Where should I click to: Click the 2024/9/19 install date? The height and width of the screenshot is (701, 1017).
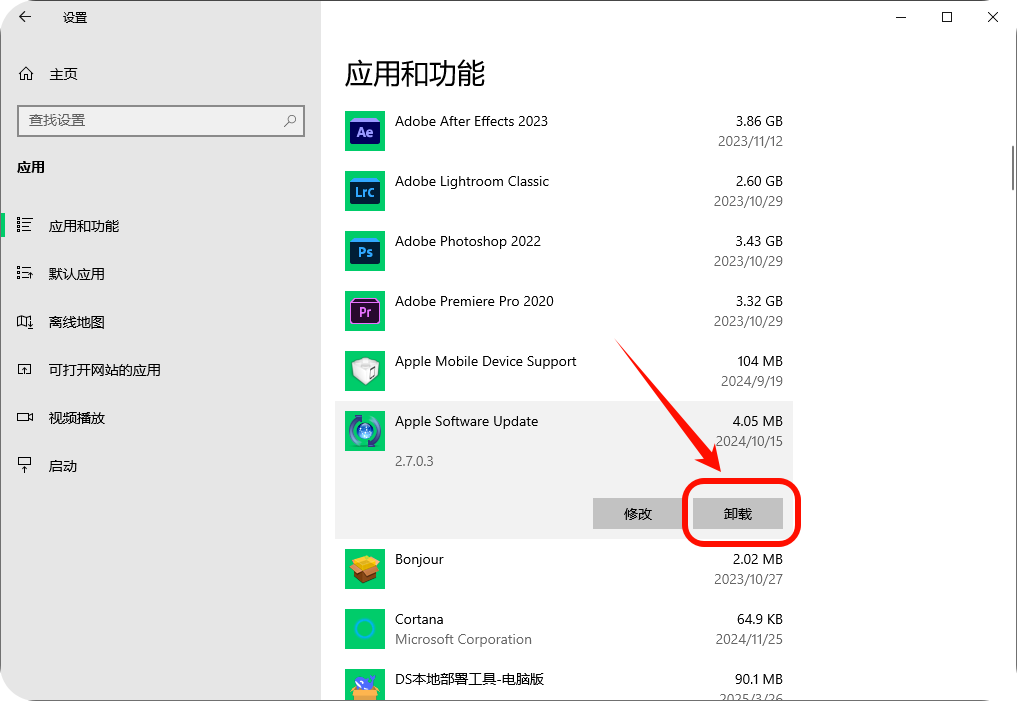[752, 381]
